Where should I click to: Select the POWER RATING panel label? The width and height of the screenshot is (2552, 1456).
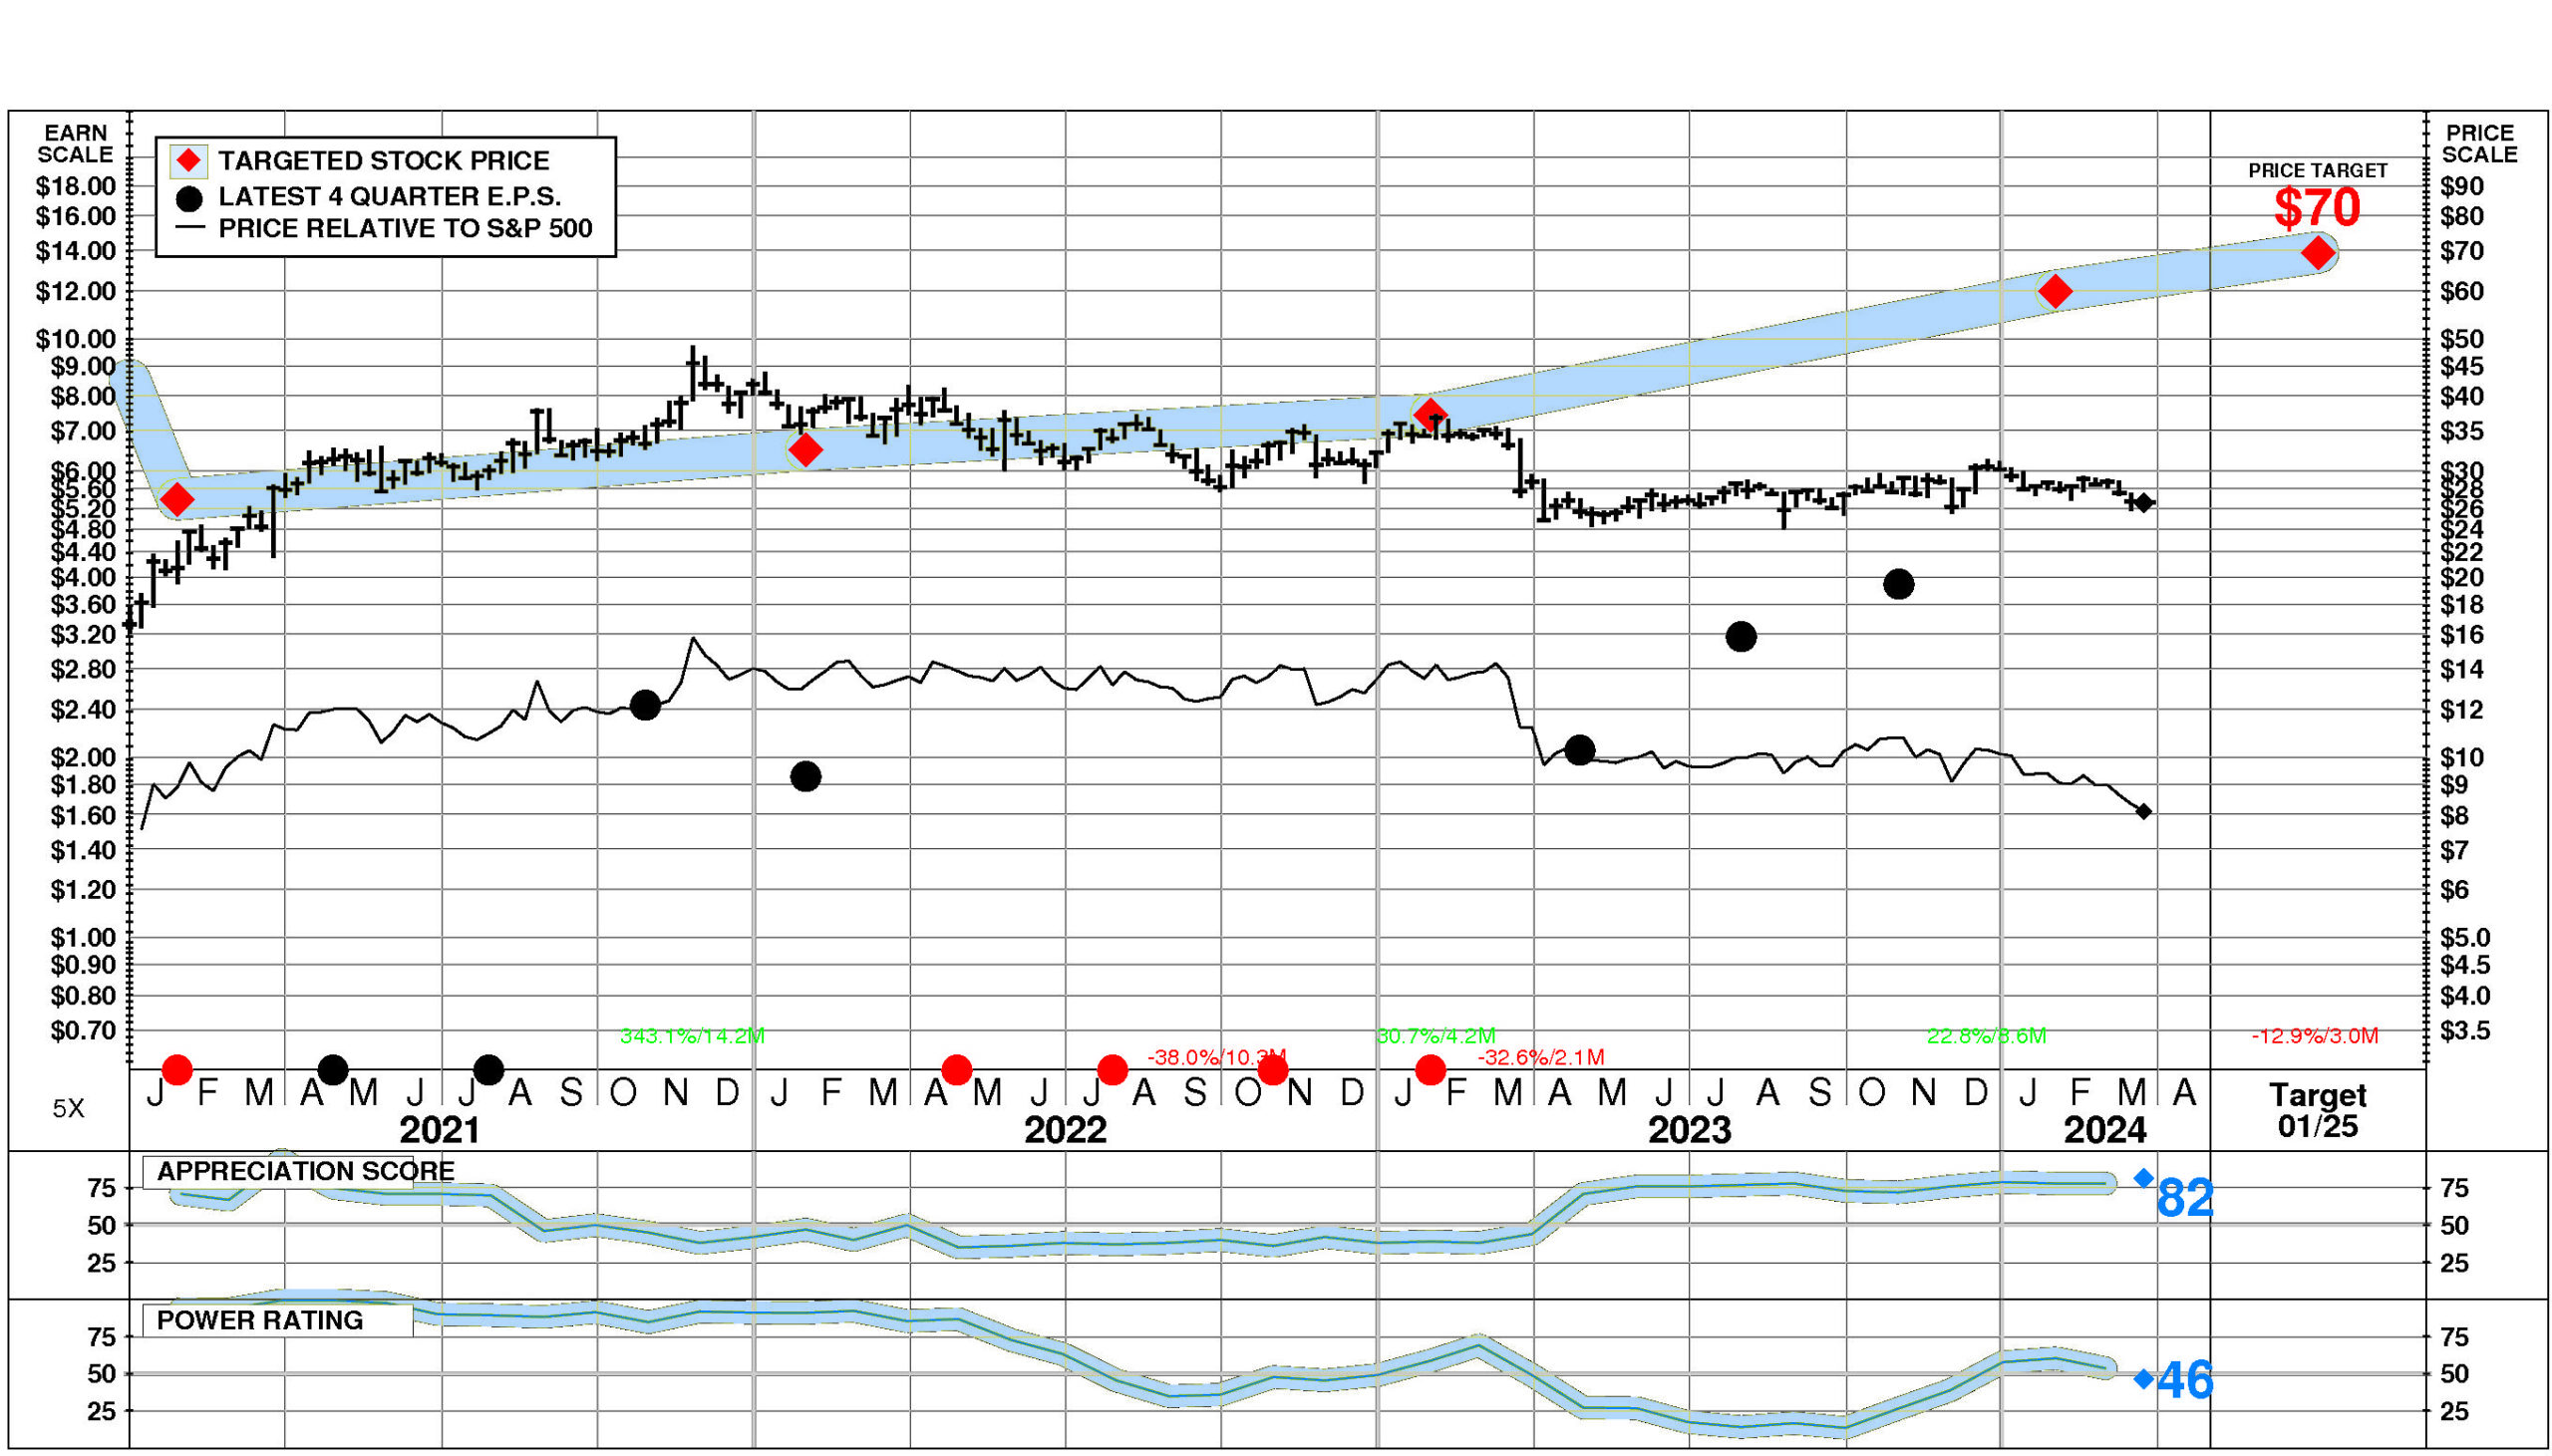260,1320
